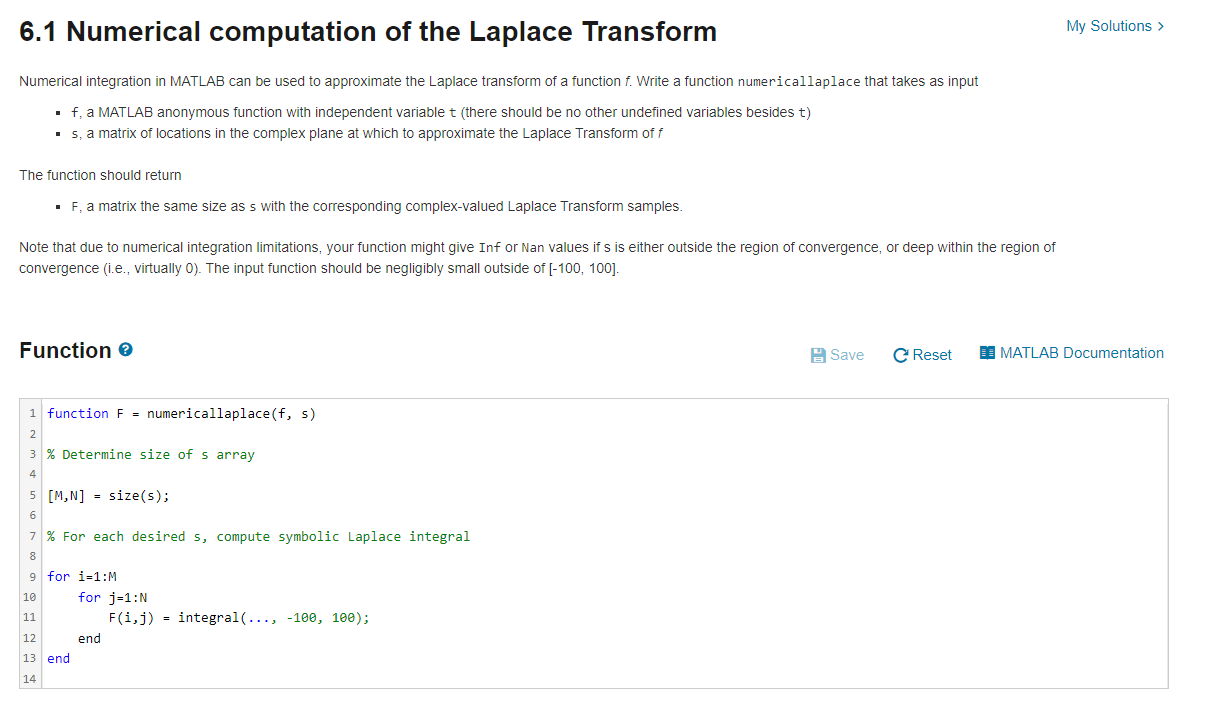Click the chevron beside My Solutions
This screenshot has width=1212, height=712.
[1159, 27]
